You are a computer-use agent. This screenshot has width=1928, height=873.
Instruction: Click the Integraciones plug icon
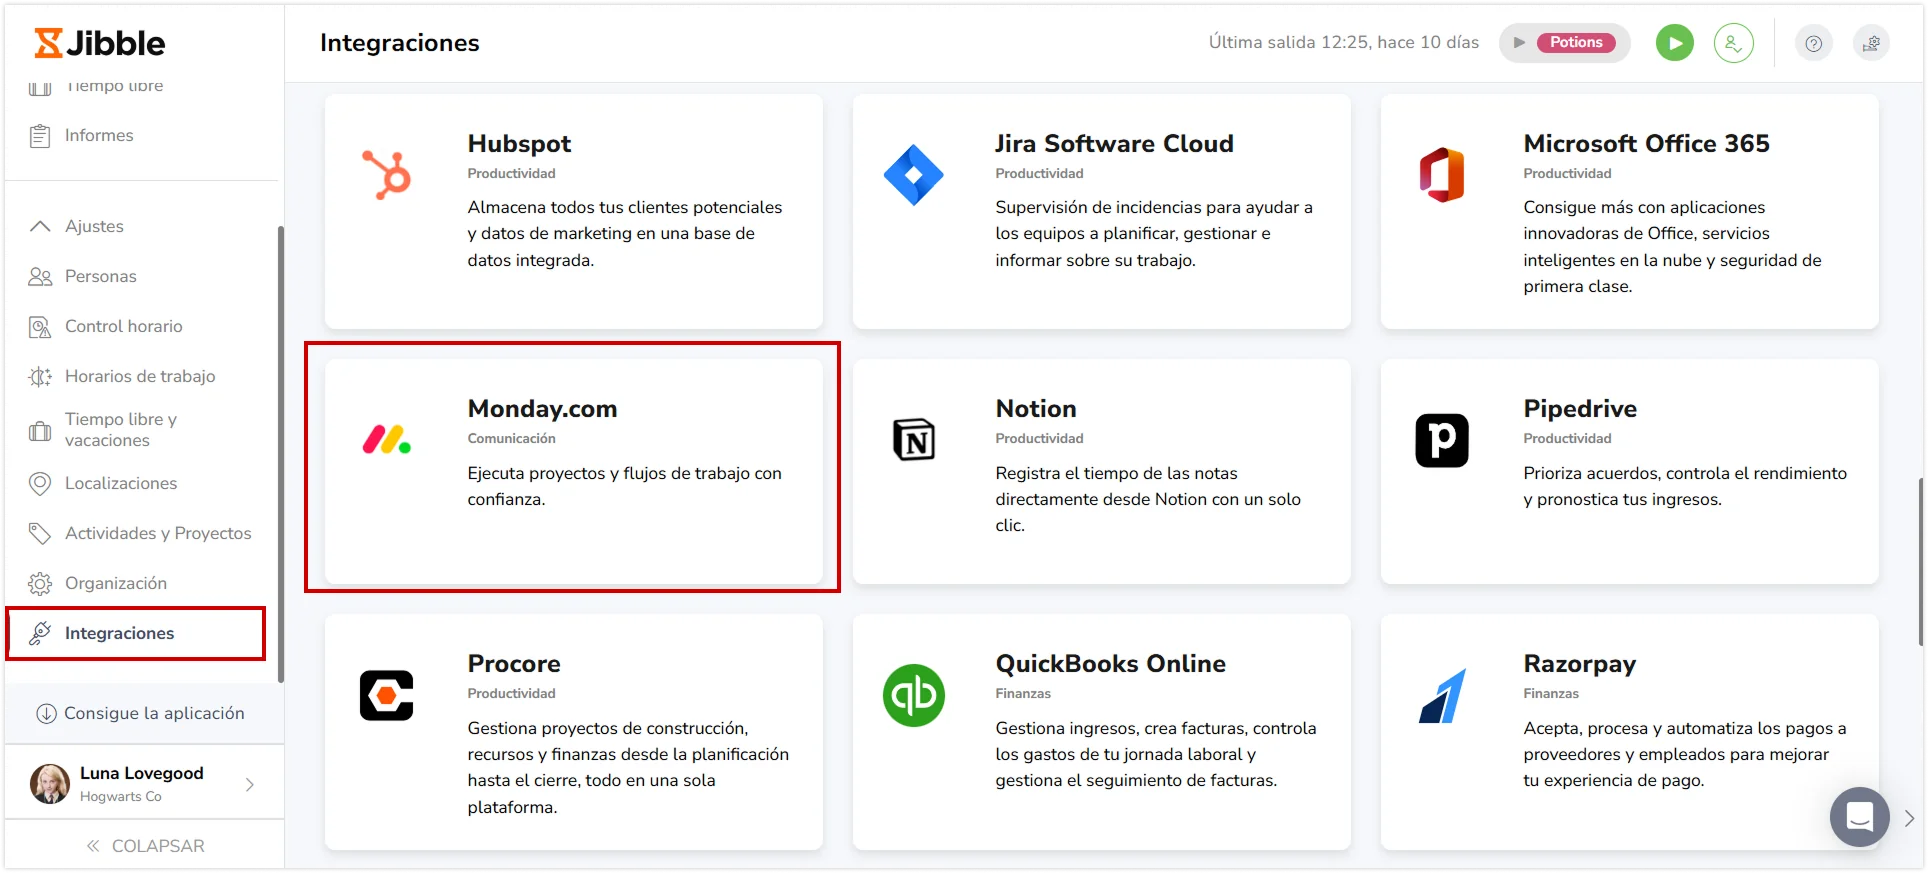pos(40,633)
